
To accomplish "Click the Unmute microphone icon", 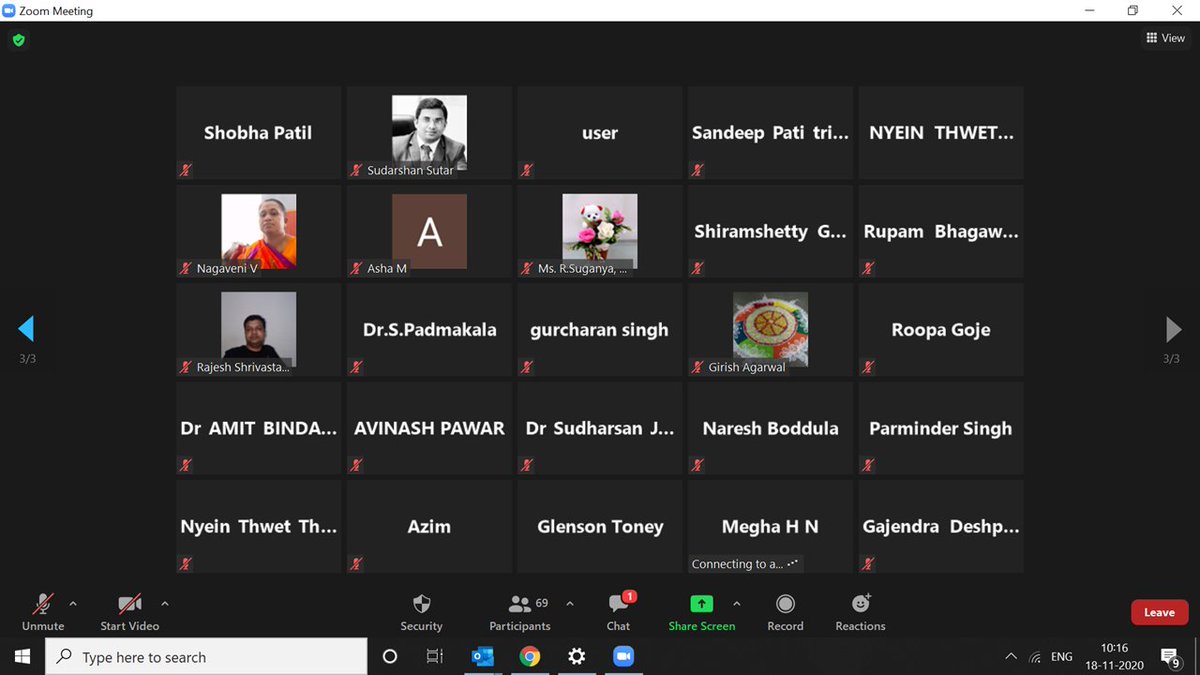I will point(43,604).
